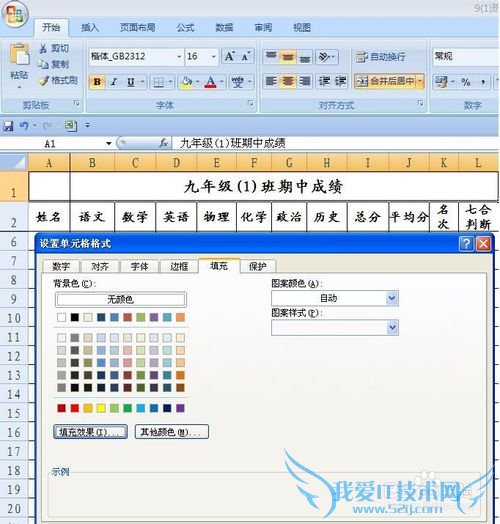Toggle align text left
The image size is (500, 524).
pos(271,81)
